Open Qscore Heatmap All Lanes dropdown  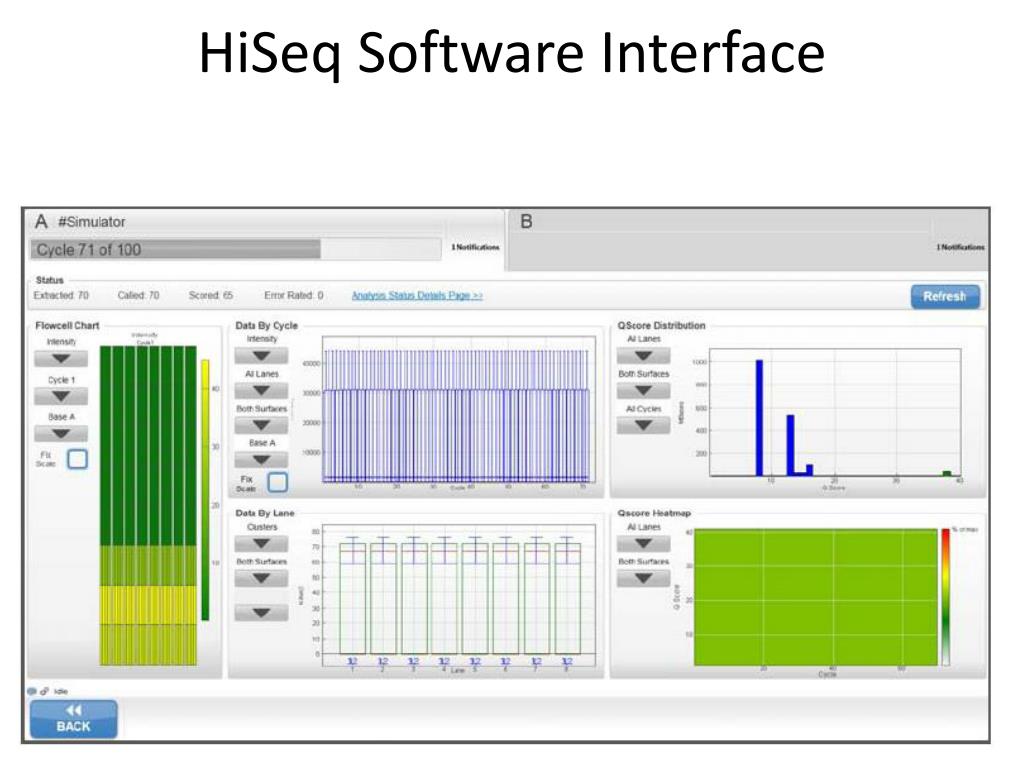[x=643, y=543]
